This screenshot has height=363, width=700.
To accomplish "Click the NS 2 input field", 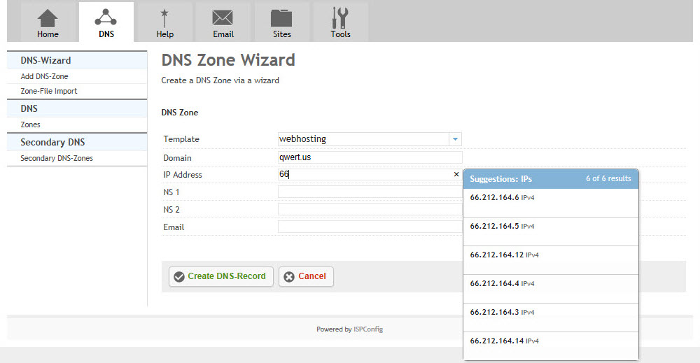I will [370, 209].
